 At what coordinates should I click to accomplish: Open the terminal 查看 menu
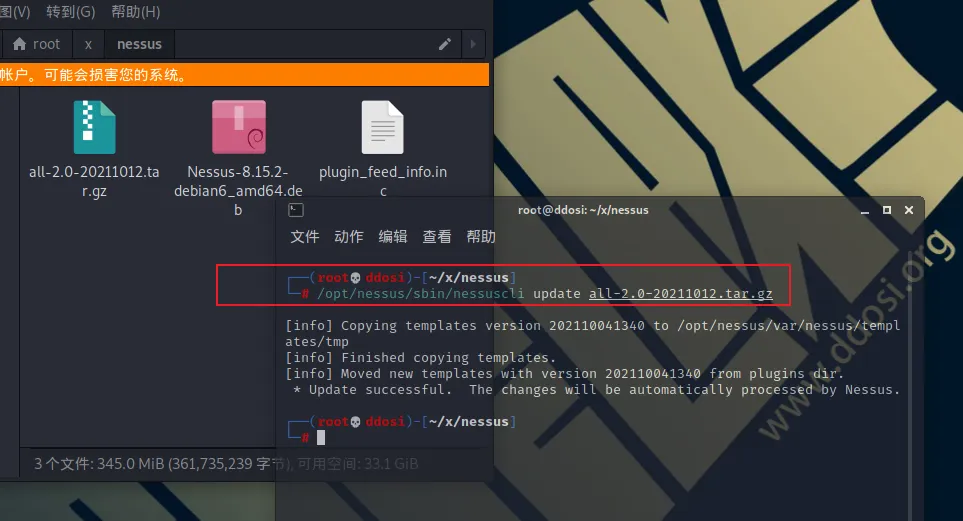437,237
